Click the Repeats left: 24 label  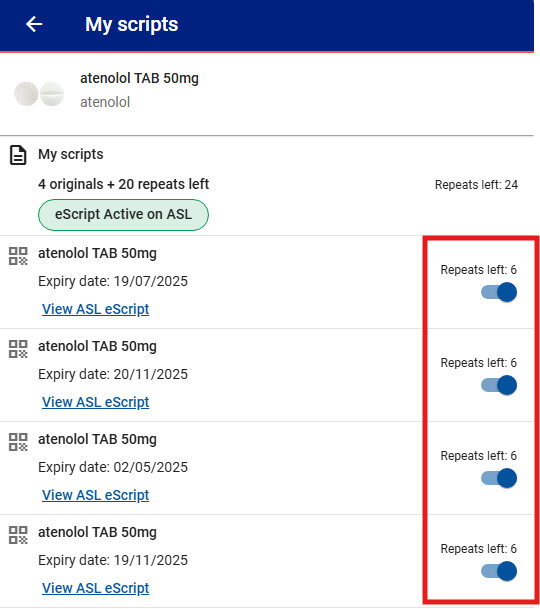(x=476, y=185)
